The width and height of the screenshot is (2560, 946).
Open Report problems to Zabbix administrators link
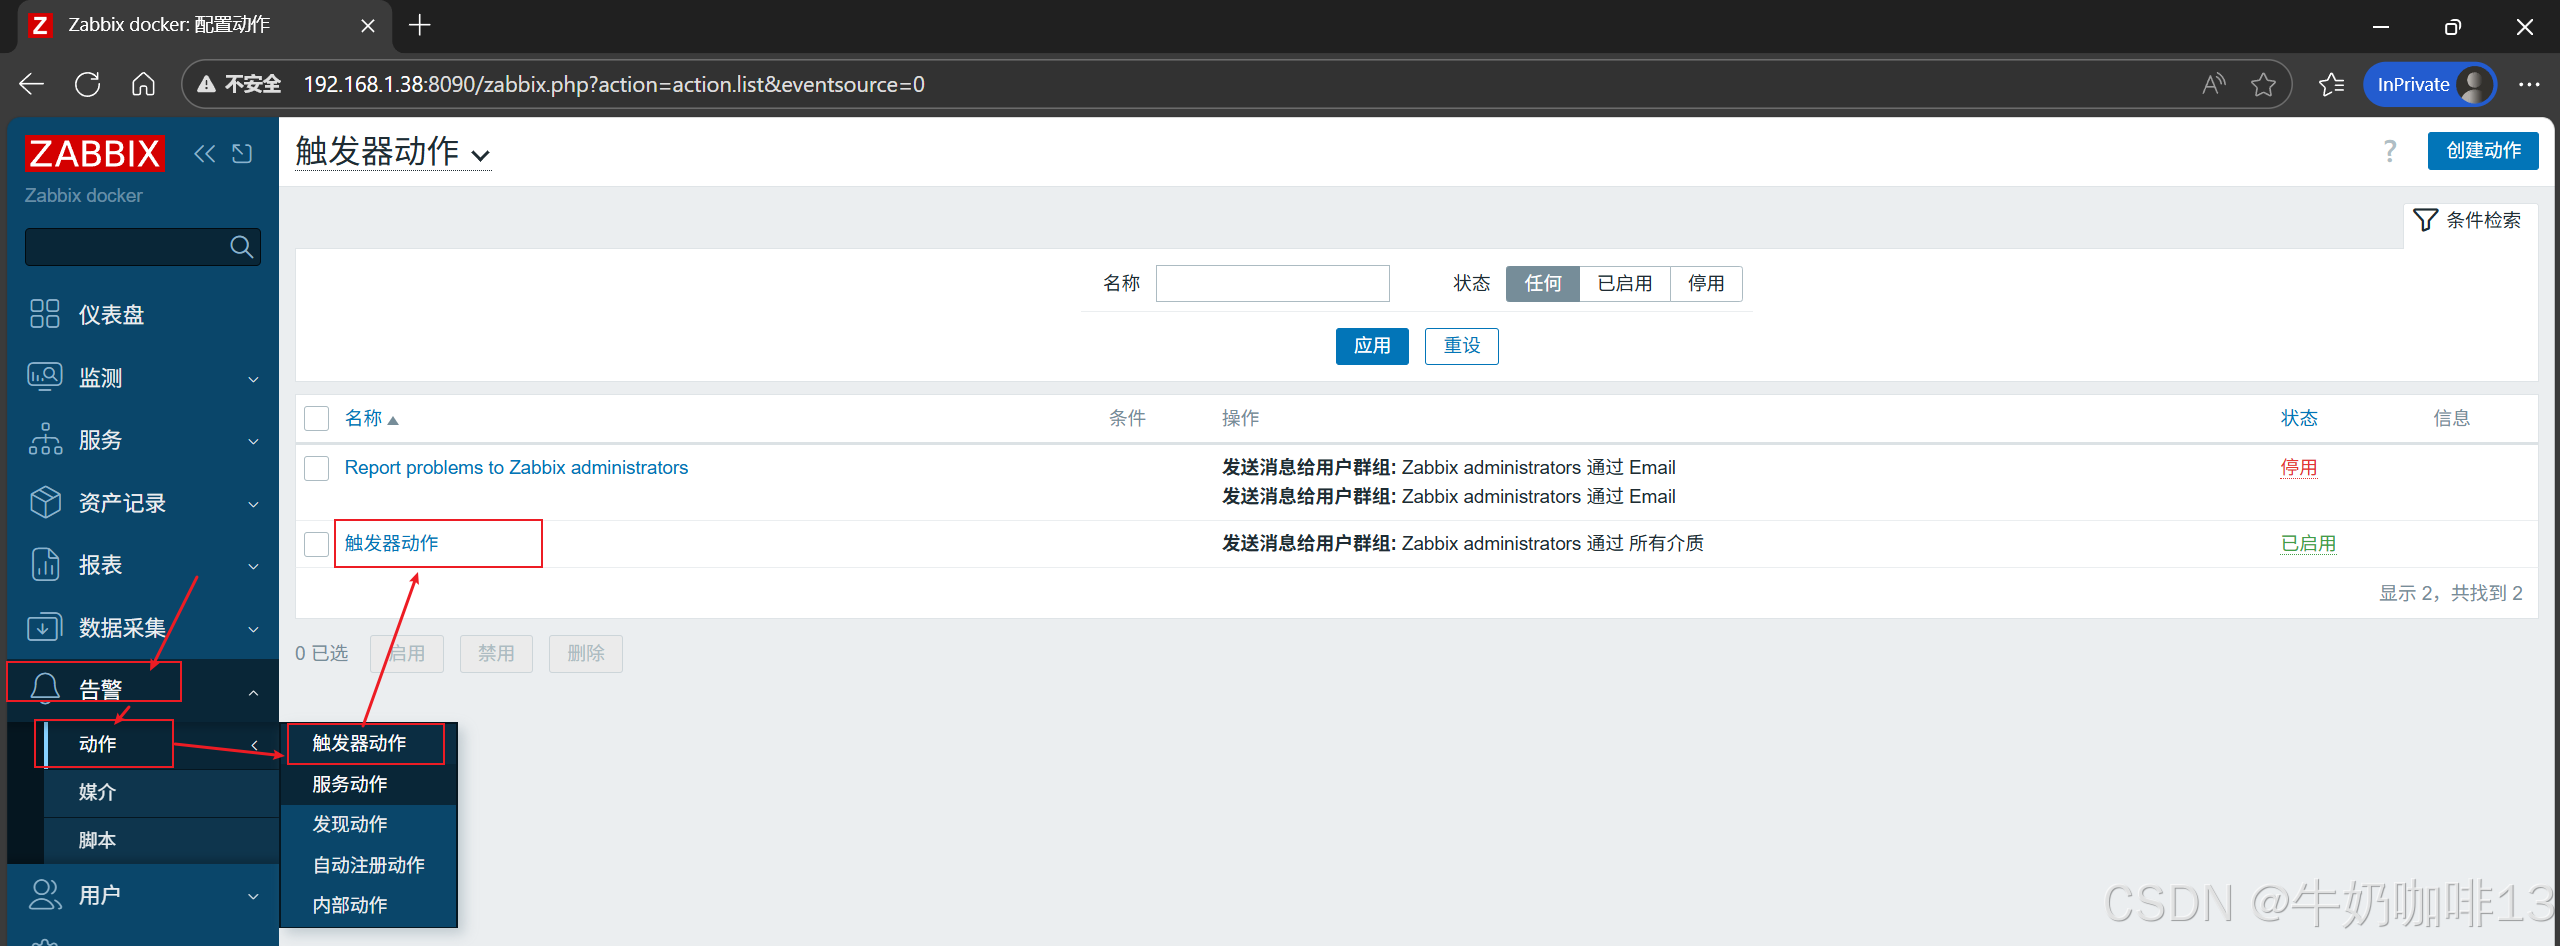click(516, 468)
